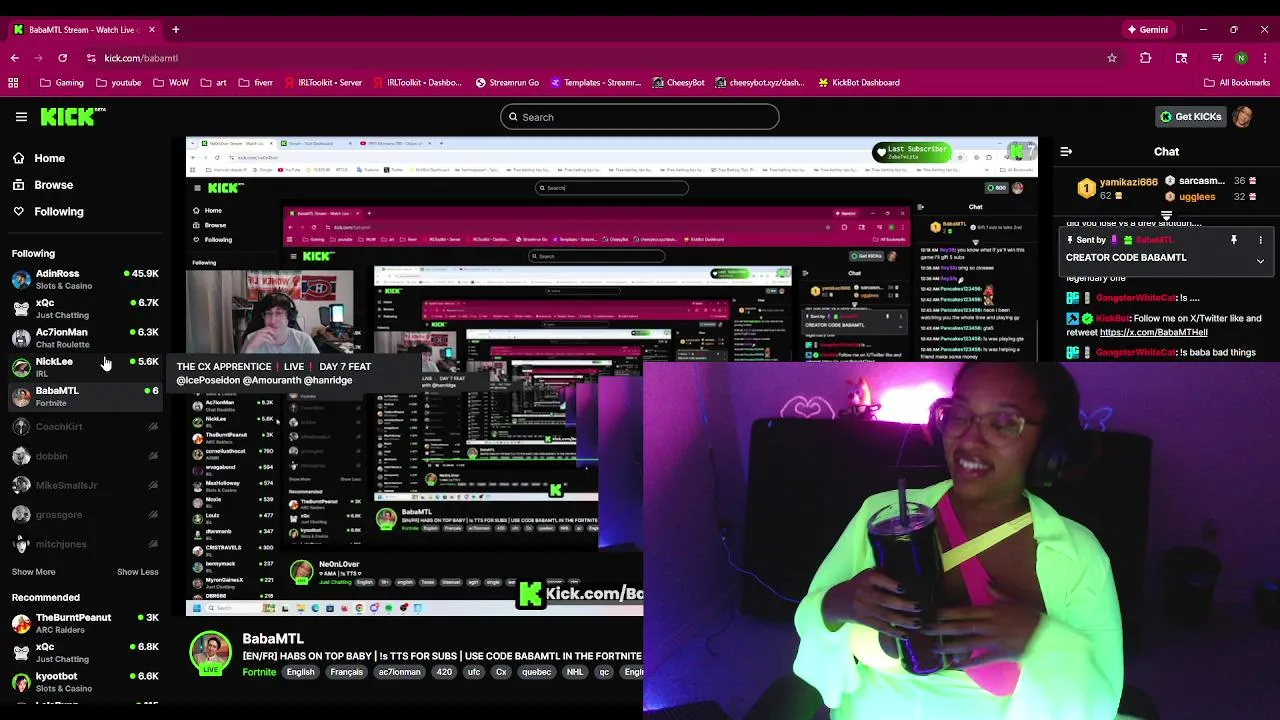View site information icon in address bar
This screenshot has height=720, width=1280.
click(x=91, y=58)
